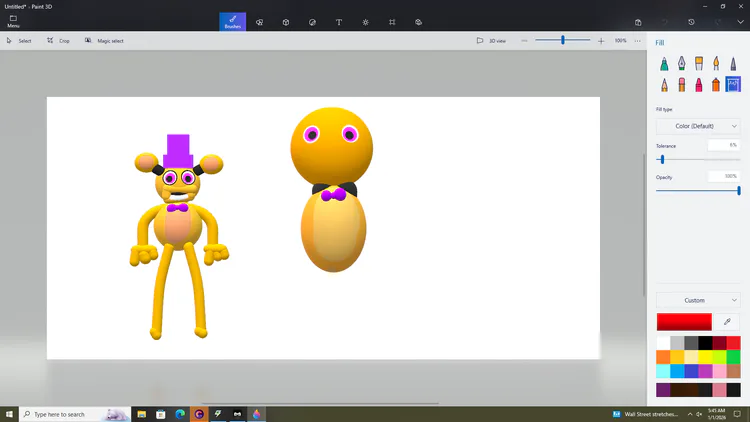This screenshot has height=422, width=750.
Task: Open File Explorer from the taskbar
Action: tap(142, 414)
